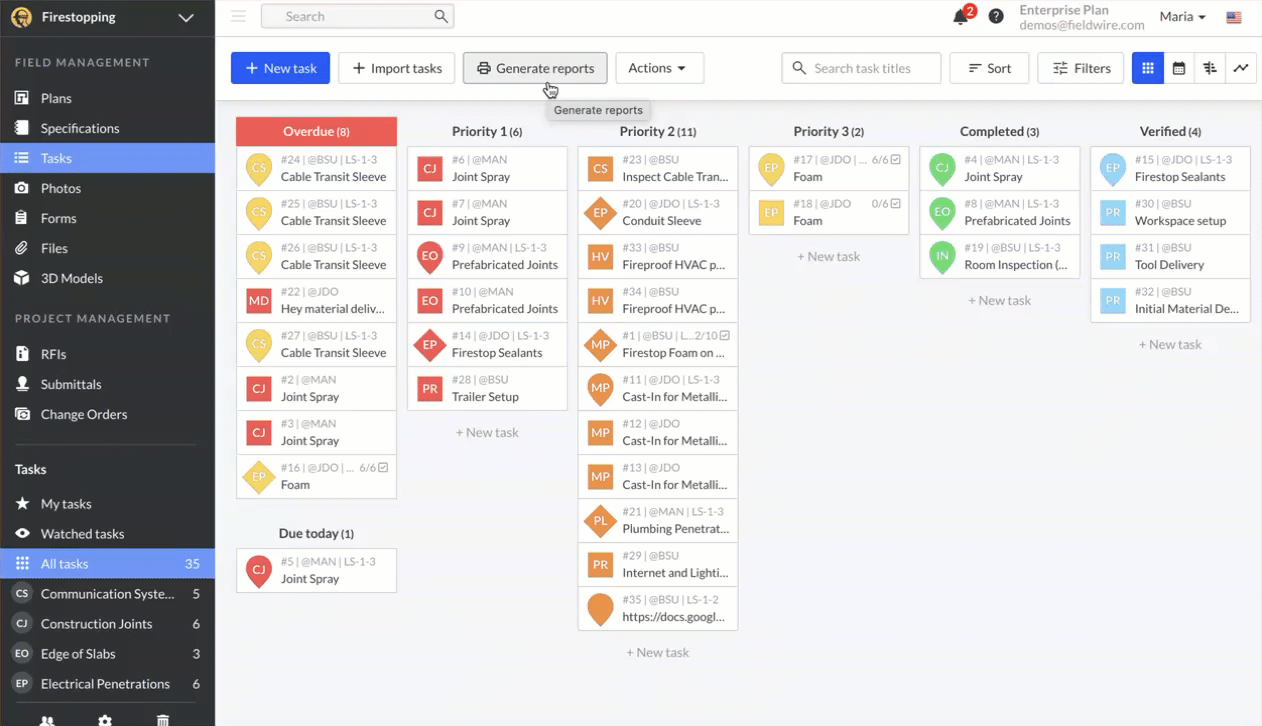Select the kanban grid view icon
The height and width of the screenshot is (726, 1262).
coord(1148,68)
